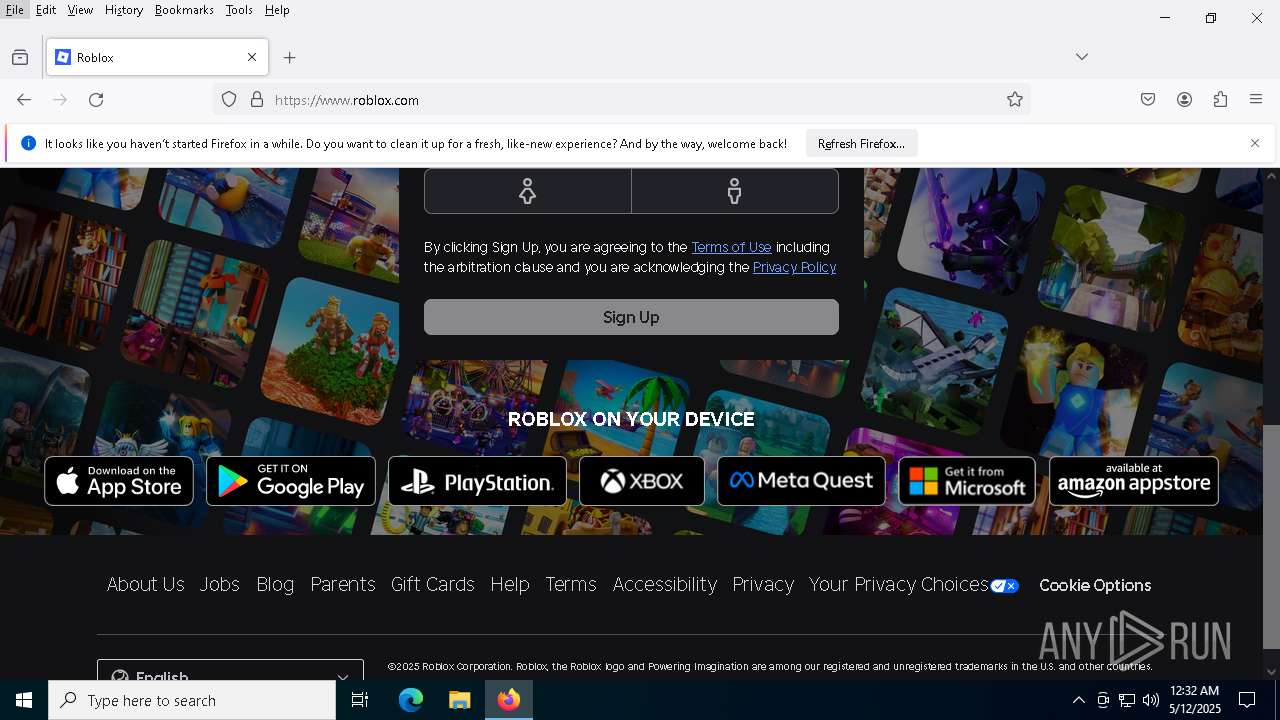Open the Help footer link
1280x720 pixels.
[x=510, y=585]
